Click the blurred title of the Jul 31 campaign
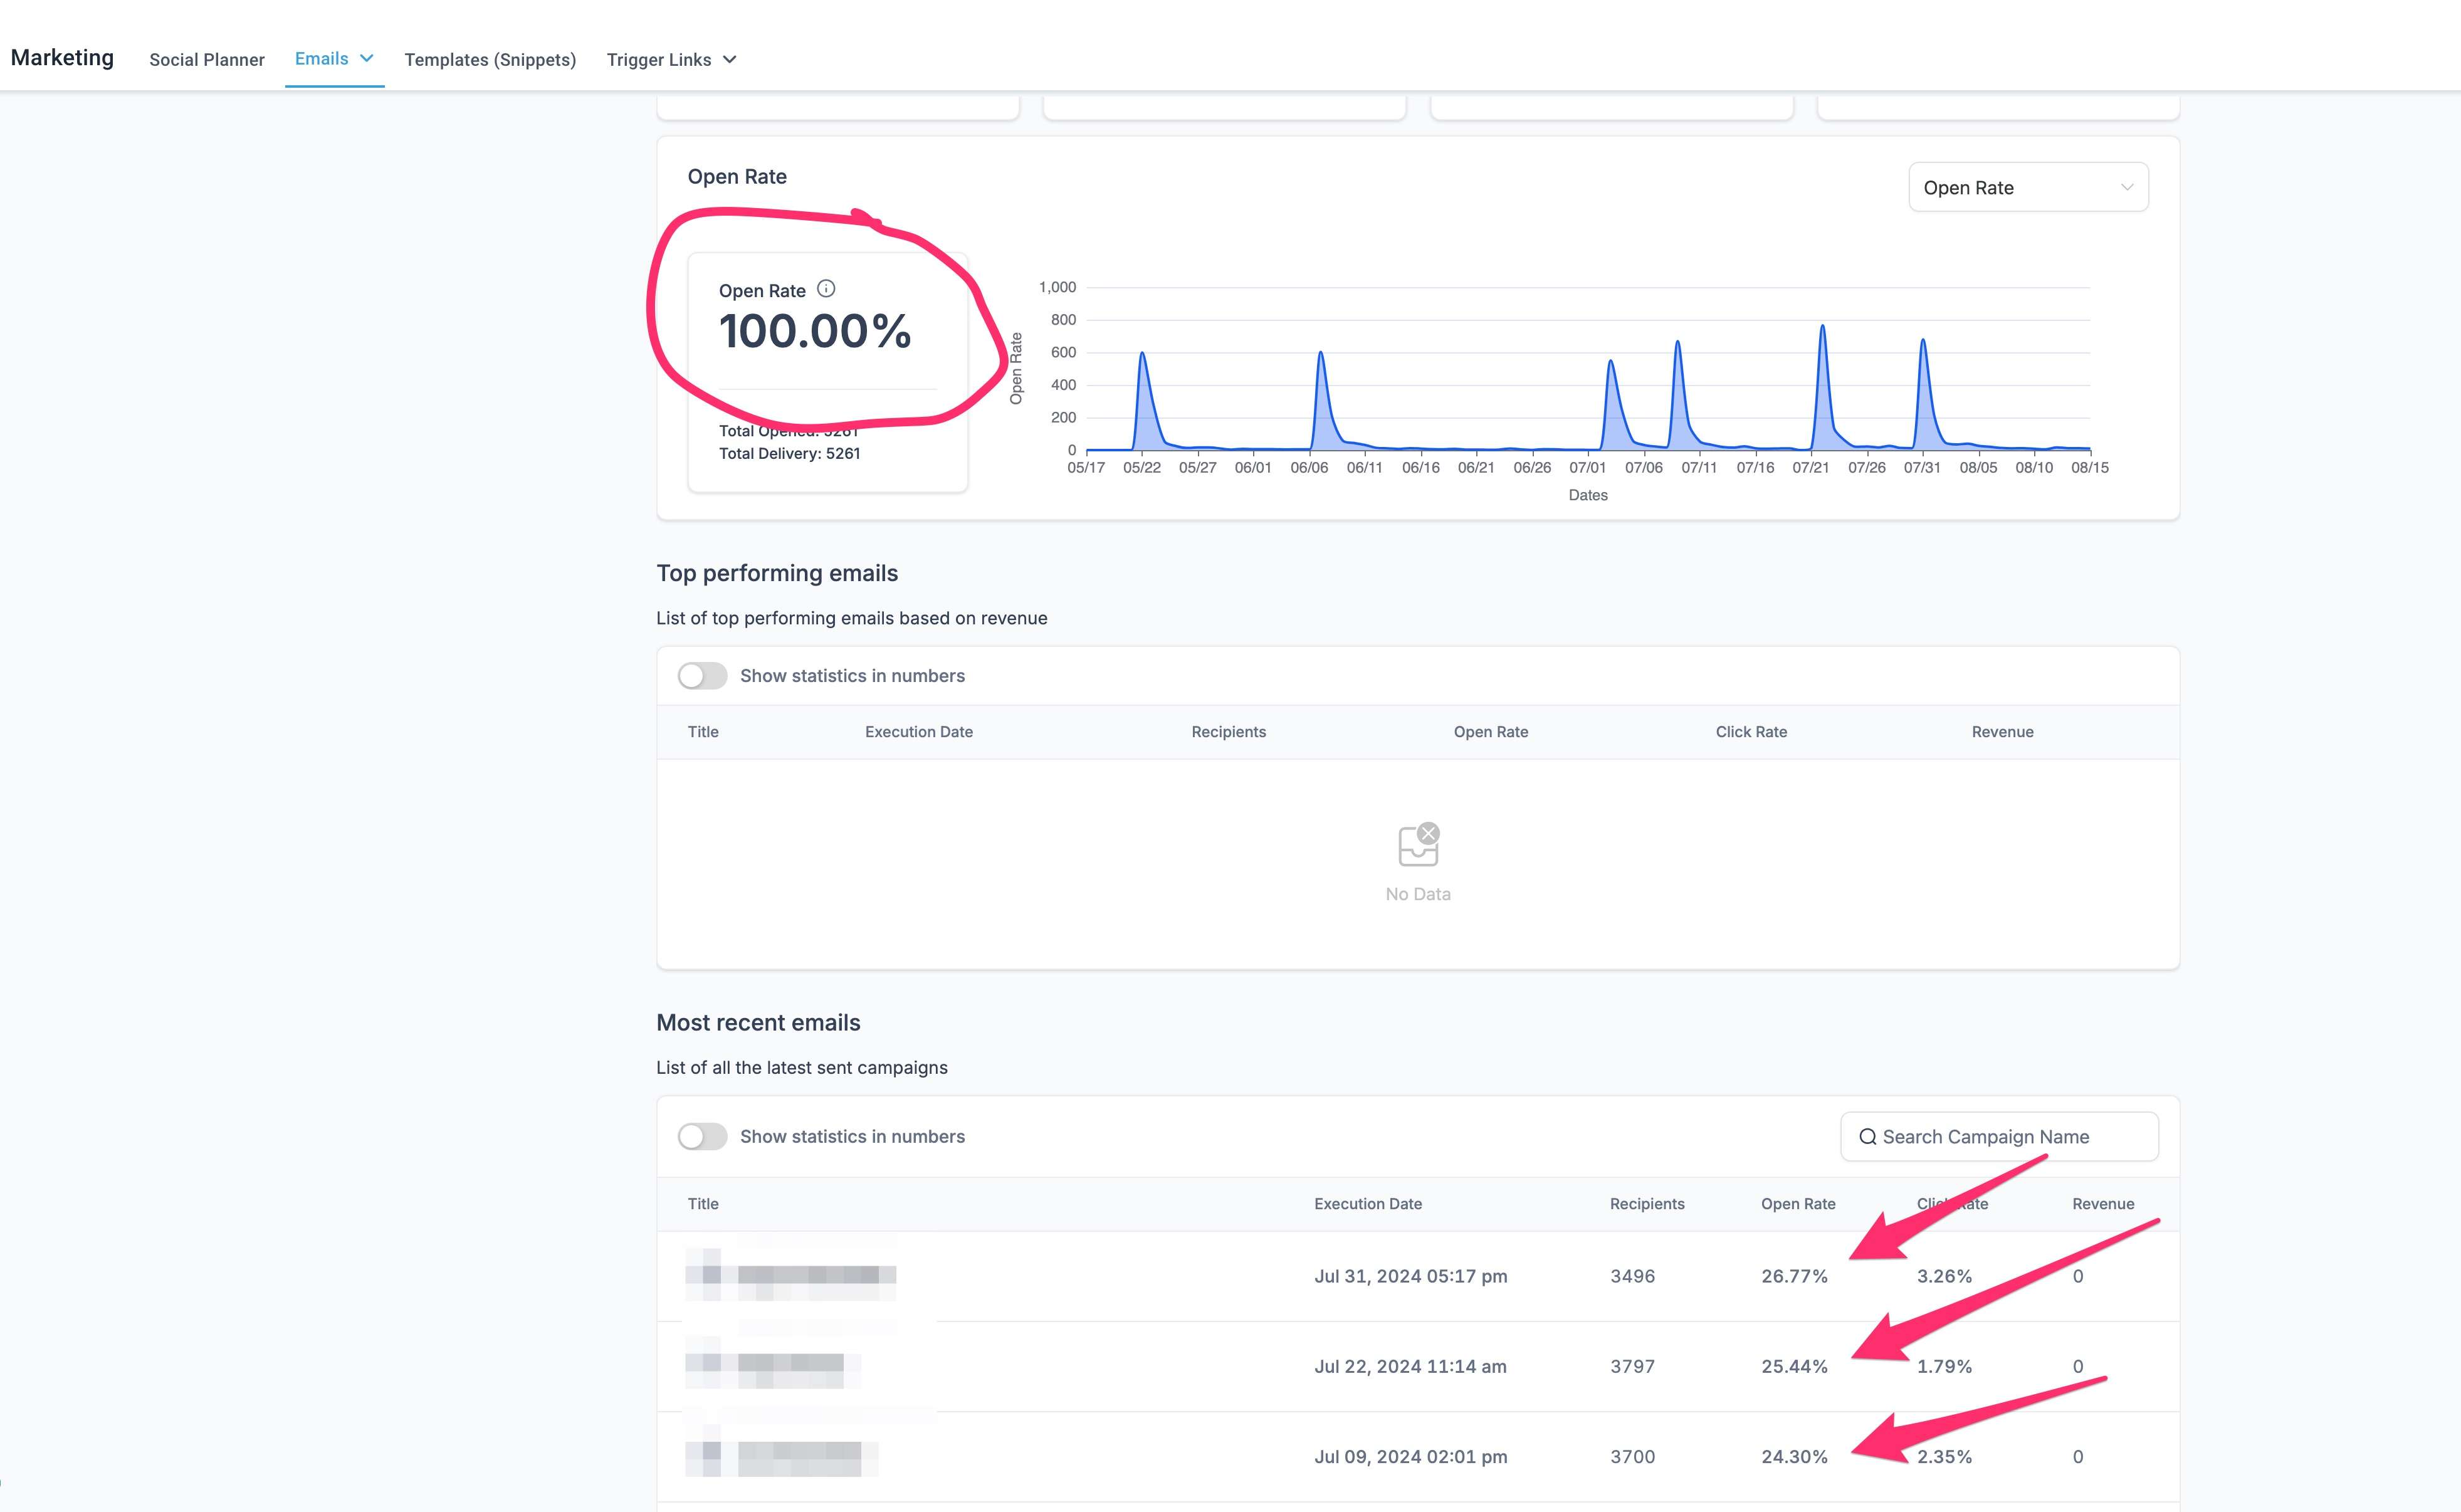The width and height of the screenshot is (2461, 1512). (x=790, y=1274)
